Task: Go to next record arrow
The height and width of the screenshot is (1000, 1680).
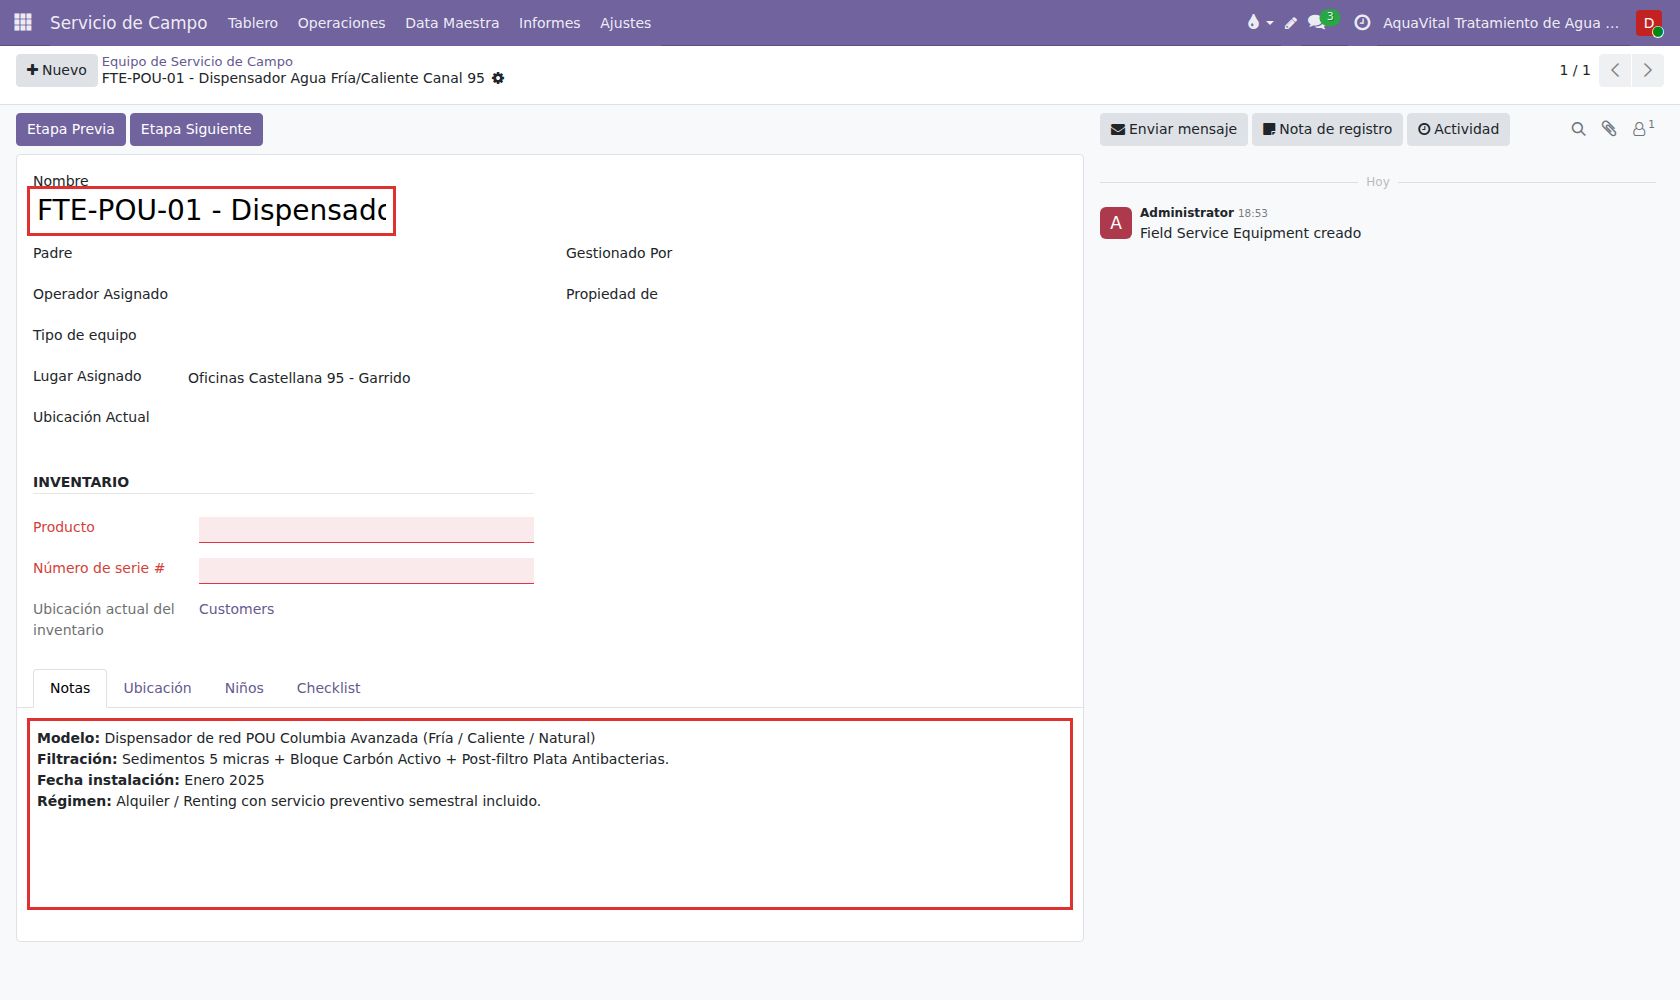Action: point(1648,70)
